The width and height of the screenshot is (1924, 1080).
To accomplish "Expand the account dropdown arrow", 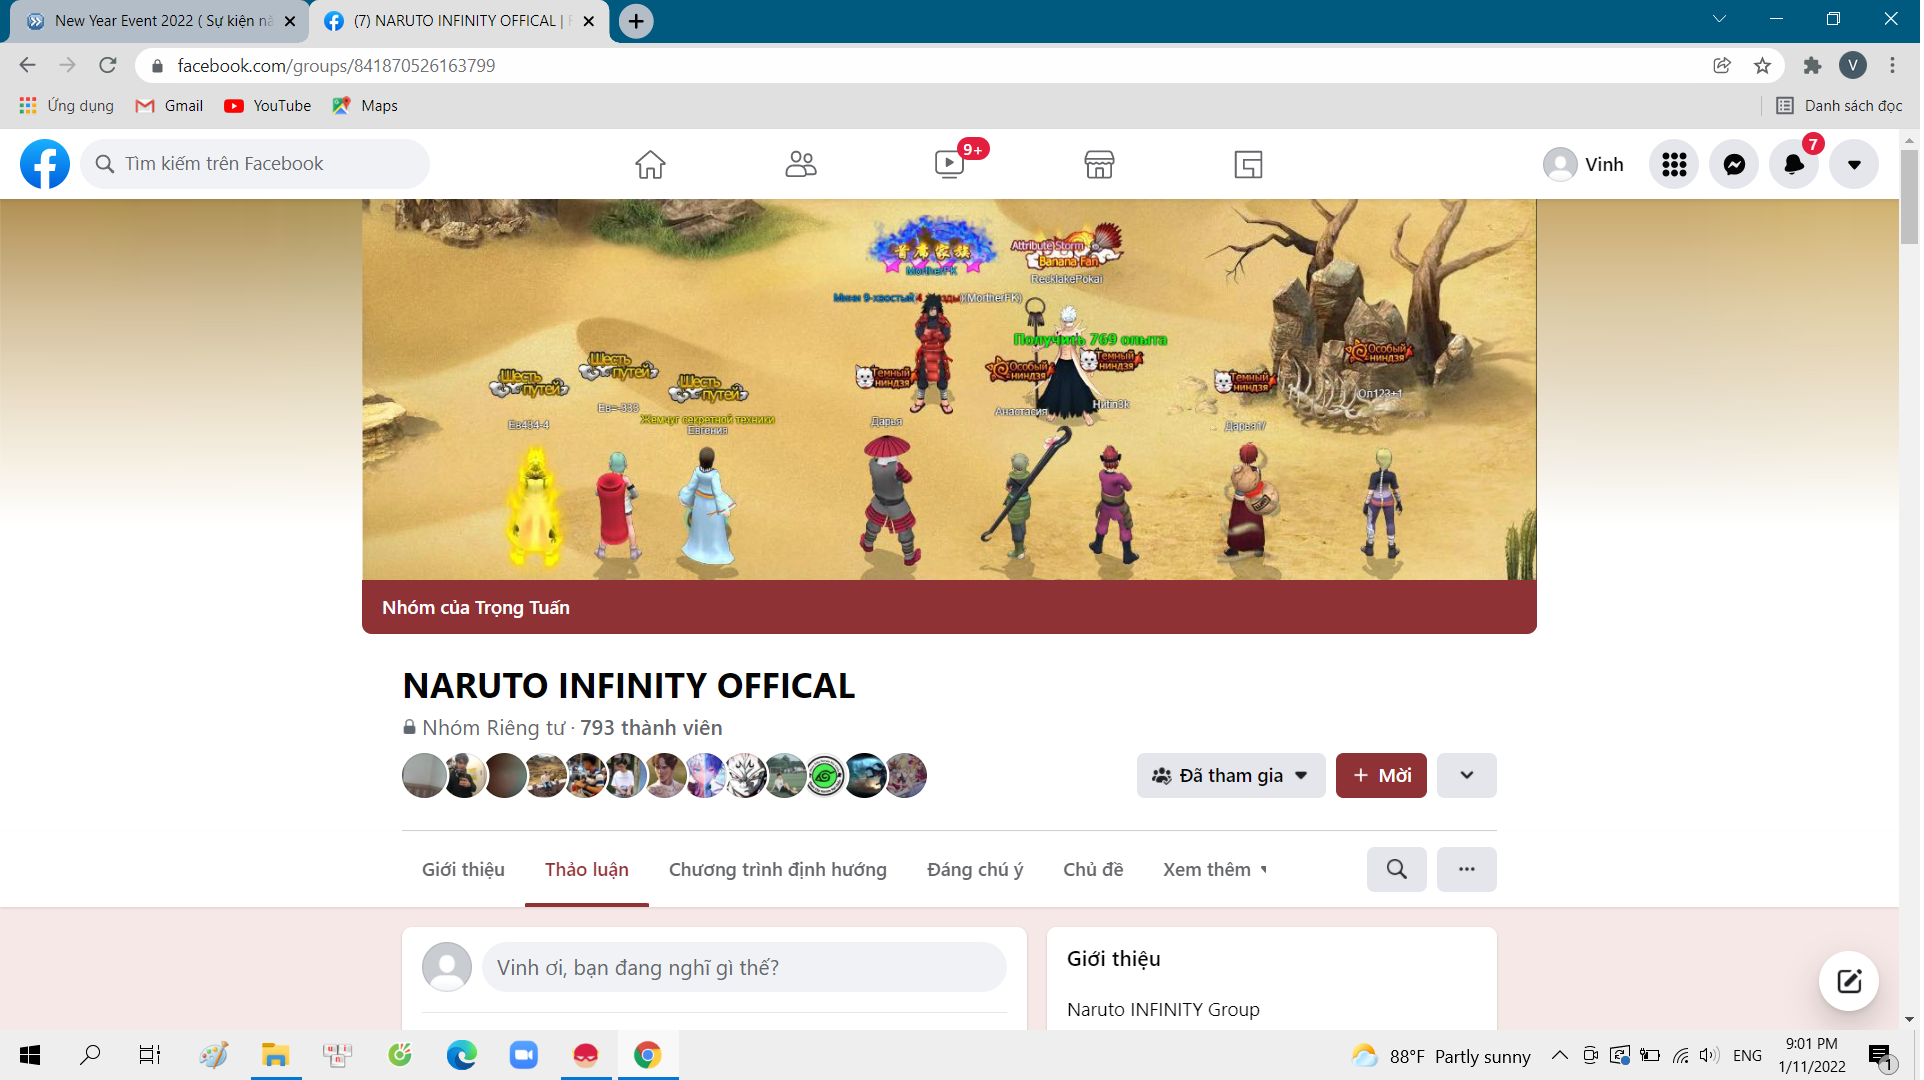I will pyautogui.click(x=1854, y=164).
